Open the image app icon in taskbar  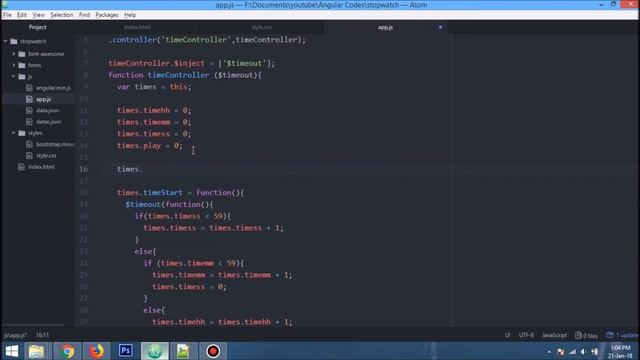pos(183,351)
